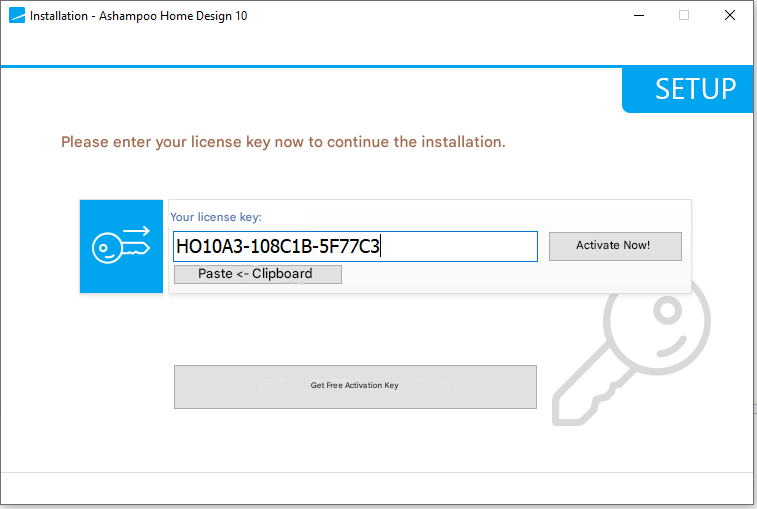Click 'Please enter your license key' prompt text
This screenshot has height=509, width=757.
coord(283,142)
